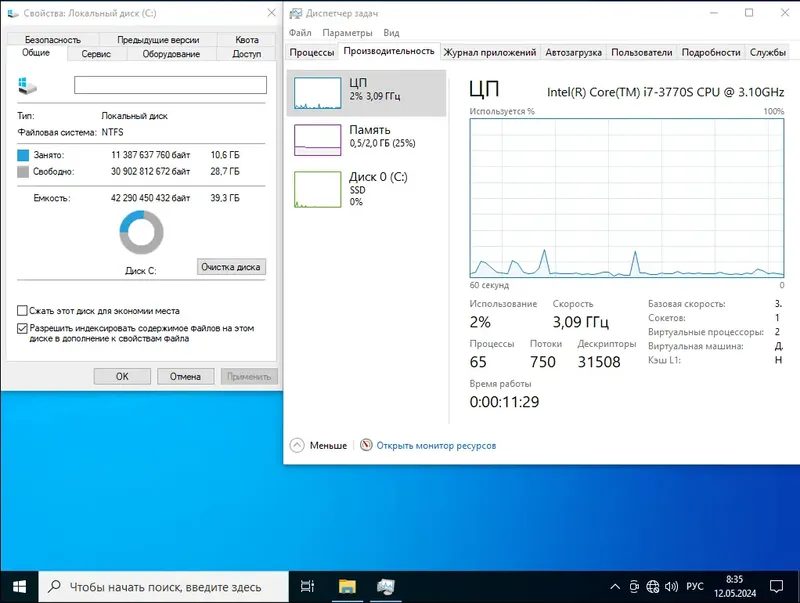The image size is (800, 603).
Task: Click the Применить button
Action: [249, 376]
